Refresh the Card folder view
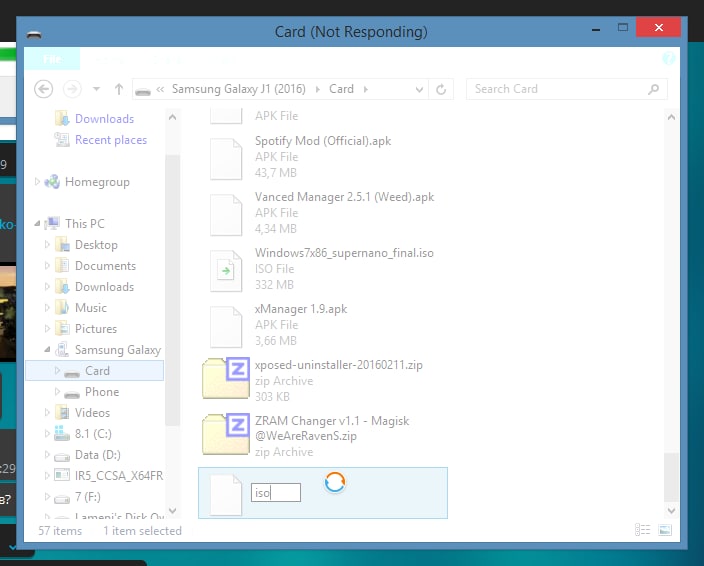This screenshot has height=566, width=704. point(441,89)
